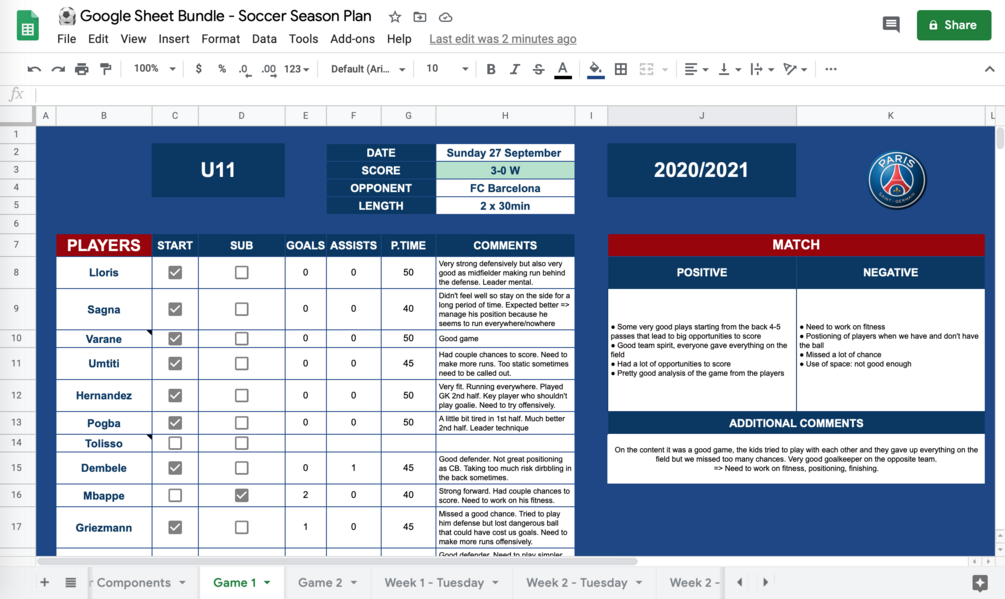
Task: Open the Borders tool
Action: pyautogui.click(x=620, y=69)
